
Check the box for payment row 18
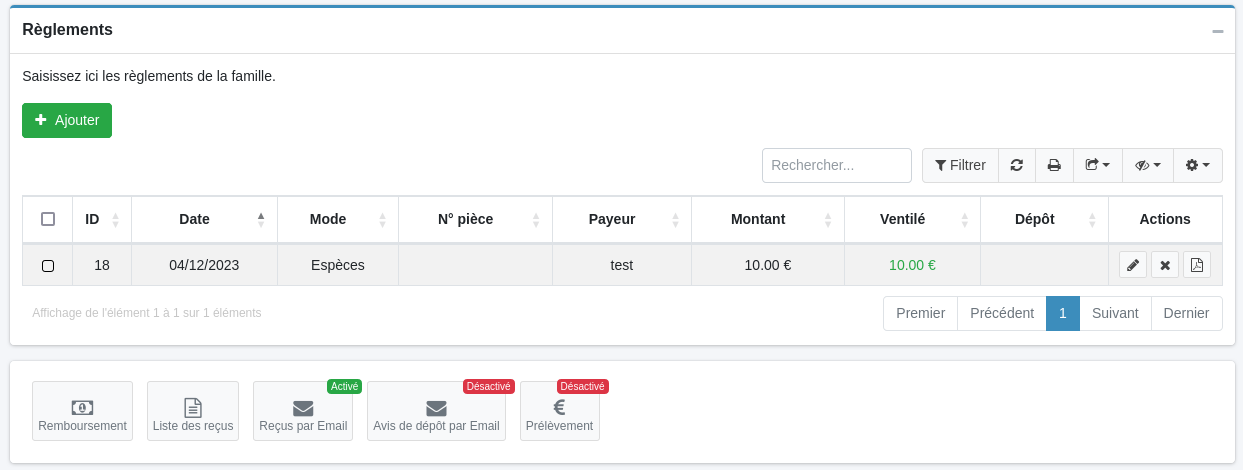pyautogui.click(x=48, y=266)
